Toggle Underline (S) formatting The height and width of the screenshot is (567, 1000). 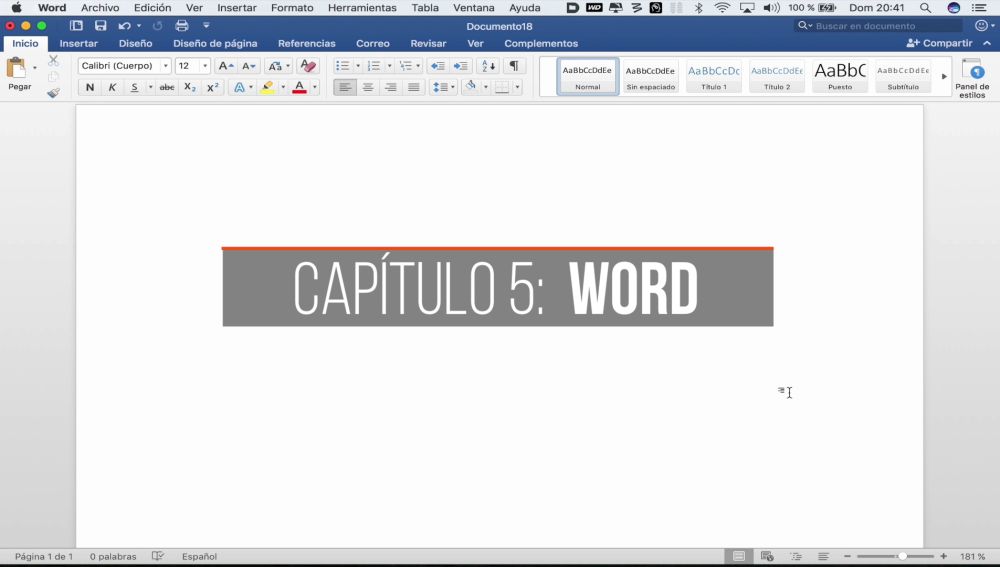pyautogui.click(x=134, y=87)
